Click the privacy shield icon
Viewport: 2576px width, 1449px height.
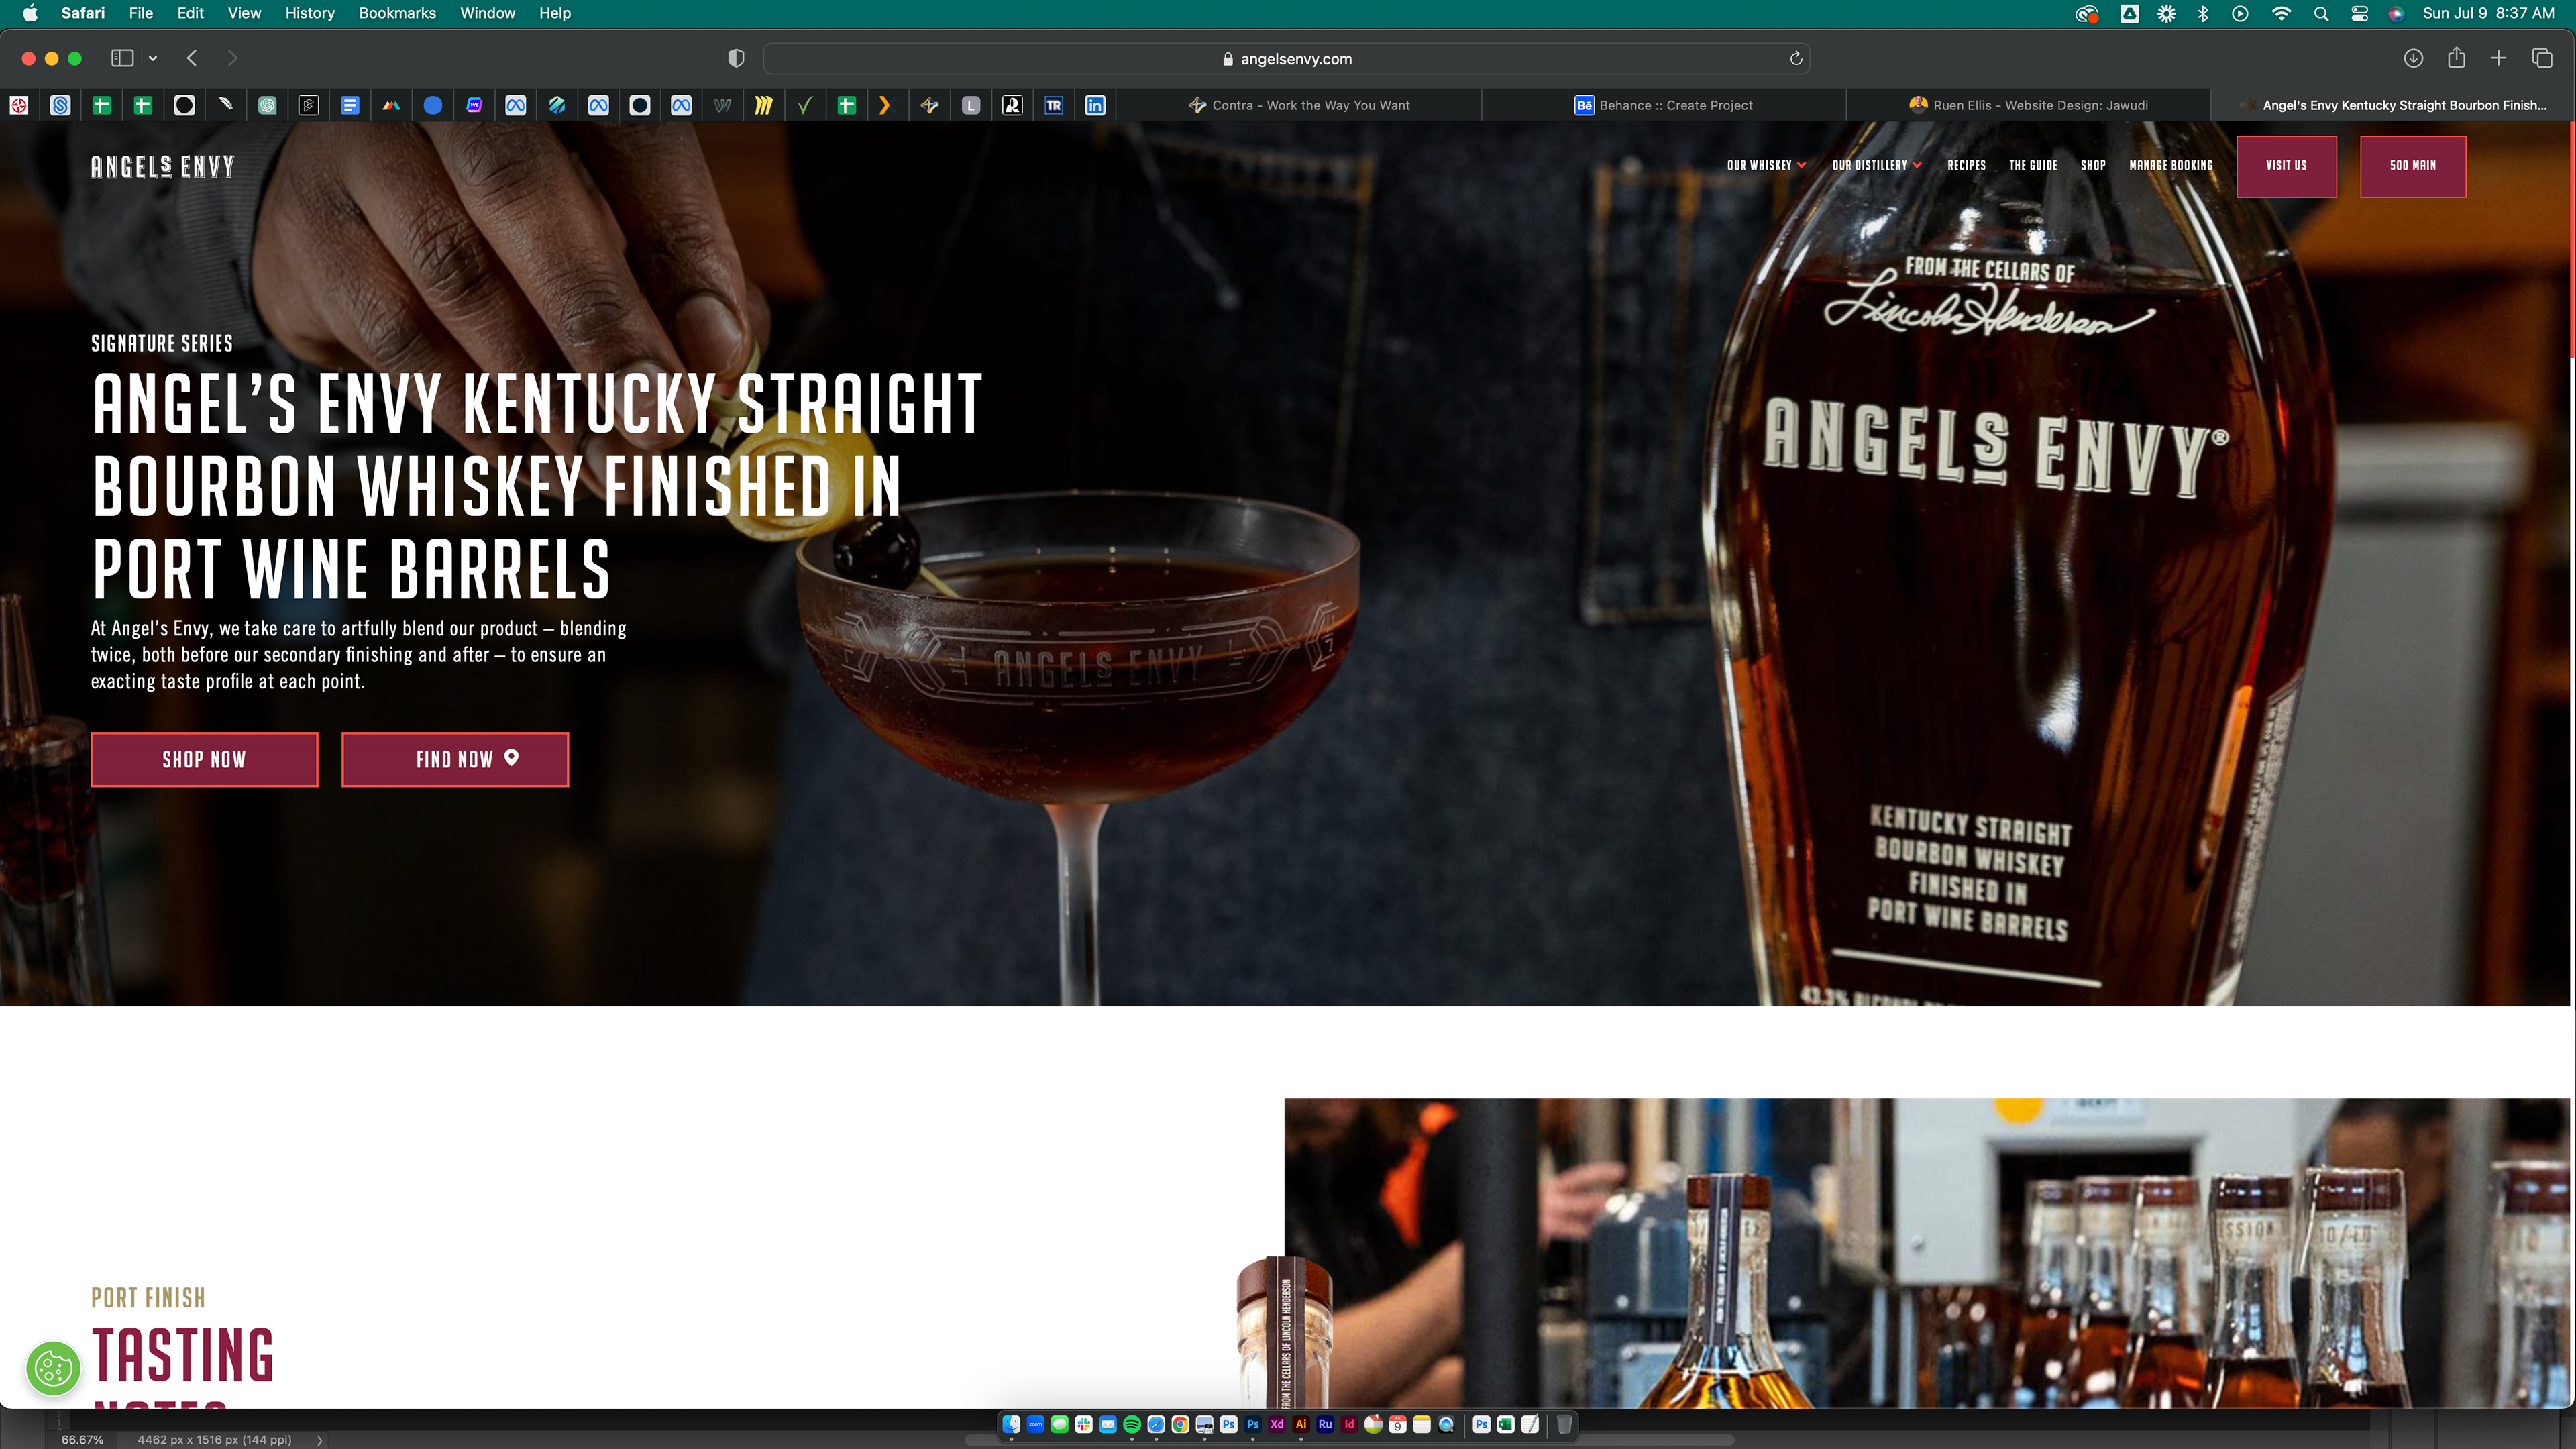tap(736, 58)
